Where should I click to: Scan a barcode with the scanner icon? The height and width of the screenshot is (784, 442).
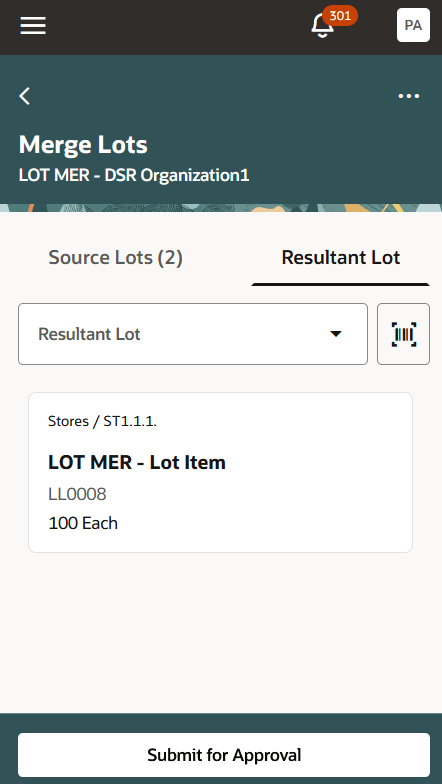[404, 334]
